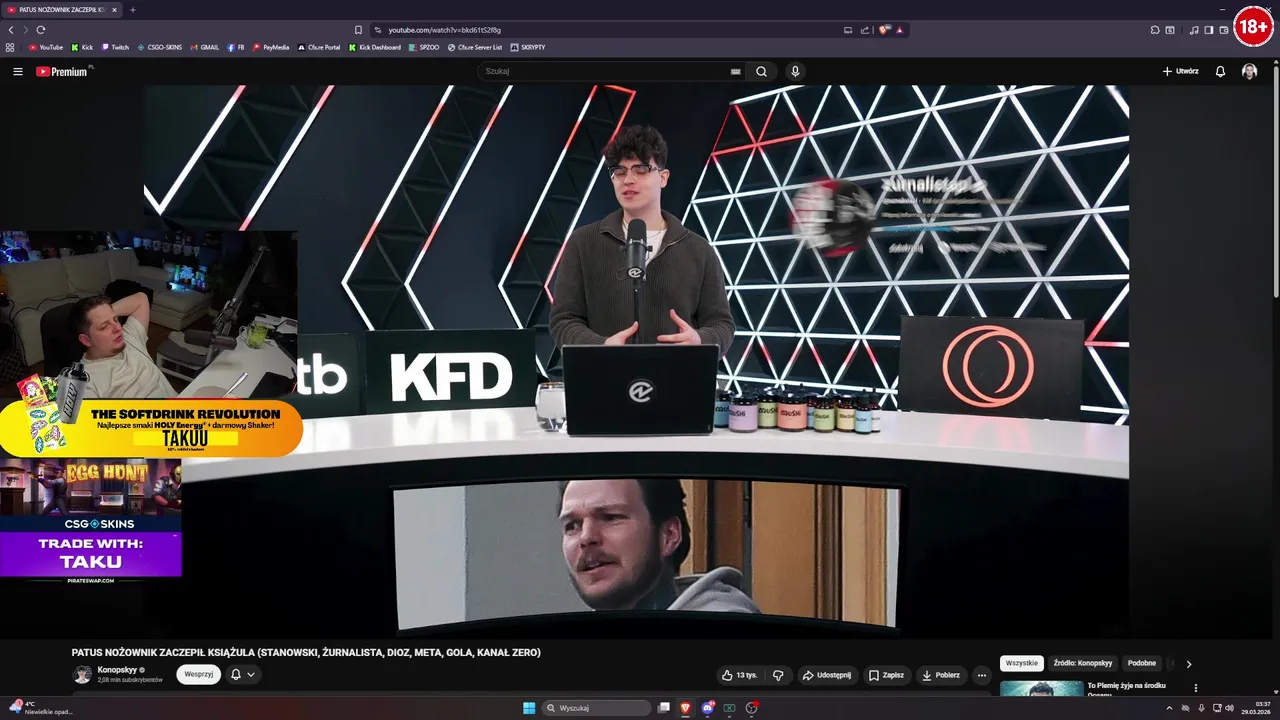Open the weather widget on the taskbar
Viewport: 1280px width, 720px height.
click(40, 708)
